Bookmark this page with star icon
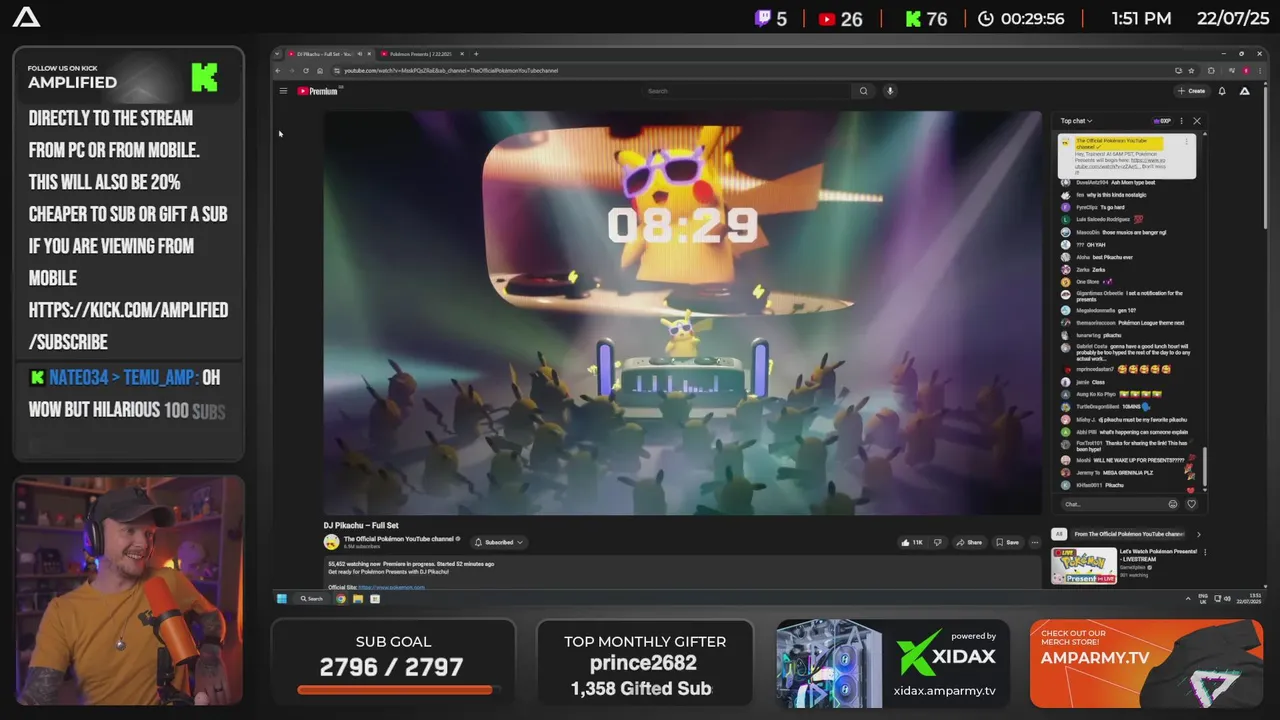The image size is (1280, 720). pyautogui.click(x=1192, y=70)
